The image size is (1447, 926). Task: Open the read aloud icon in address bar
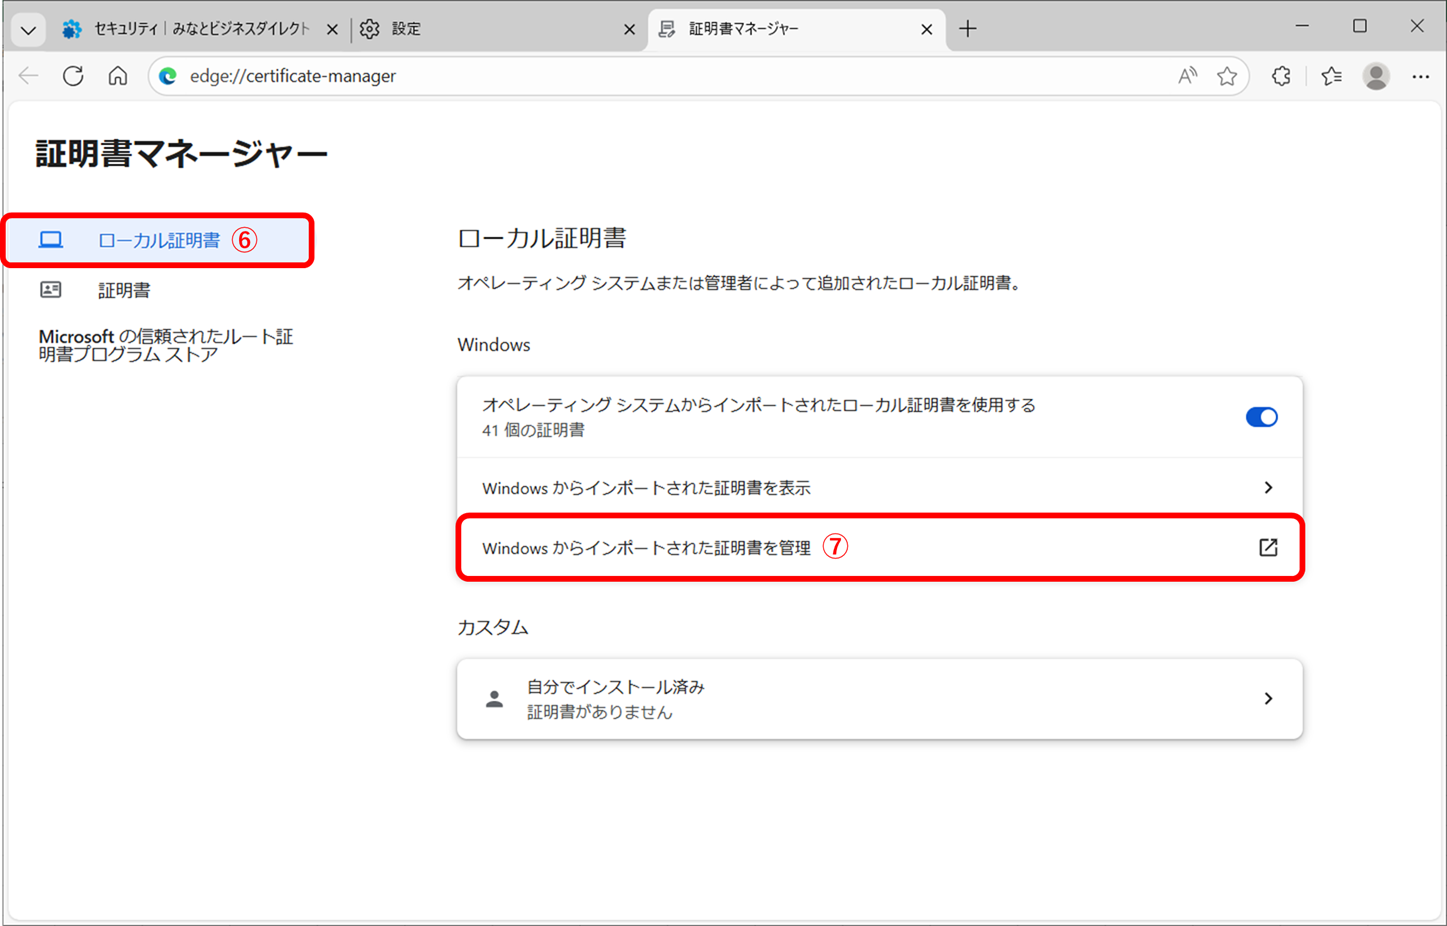click(x=1187, y=76)
